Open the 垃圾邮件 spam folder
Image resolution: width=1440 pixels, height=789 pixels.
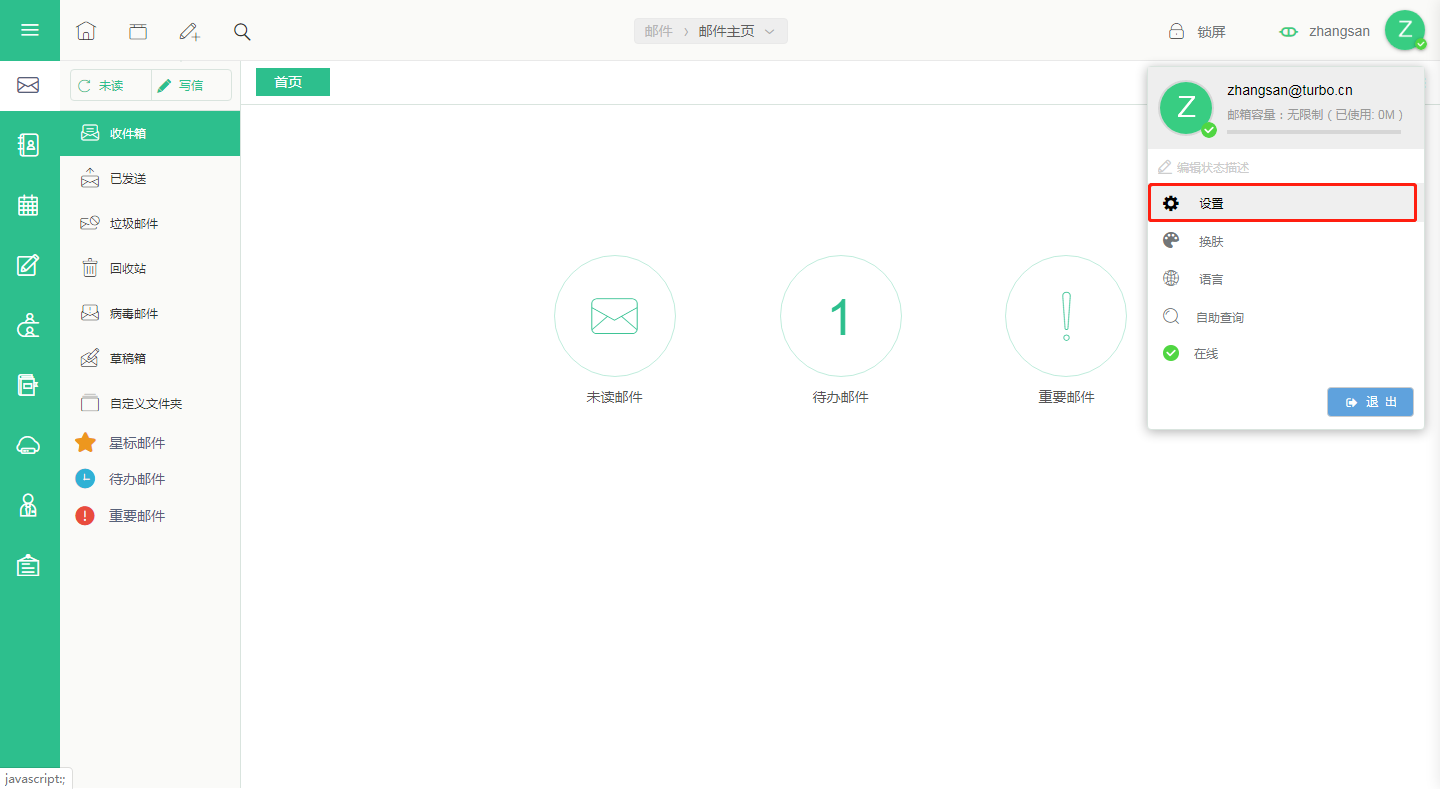coord(150,223)
